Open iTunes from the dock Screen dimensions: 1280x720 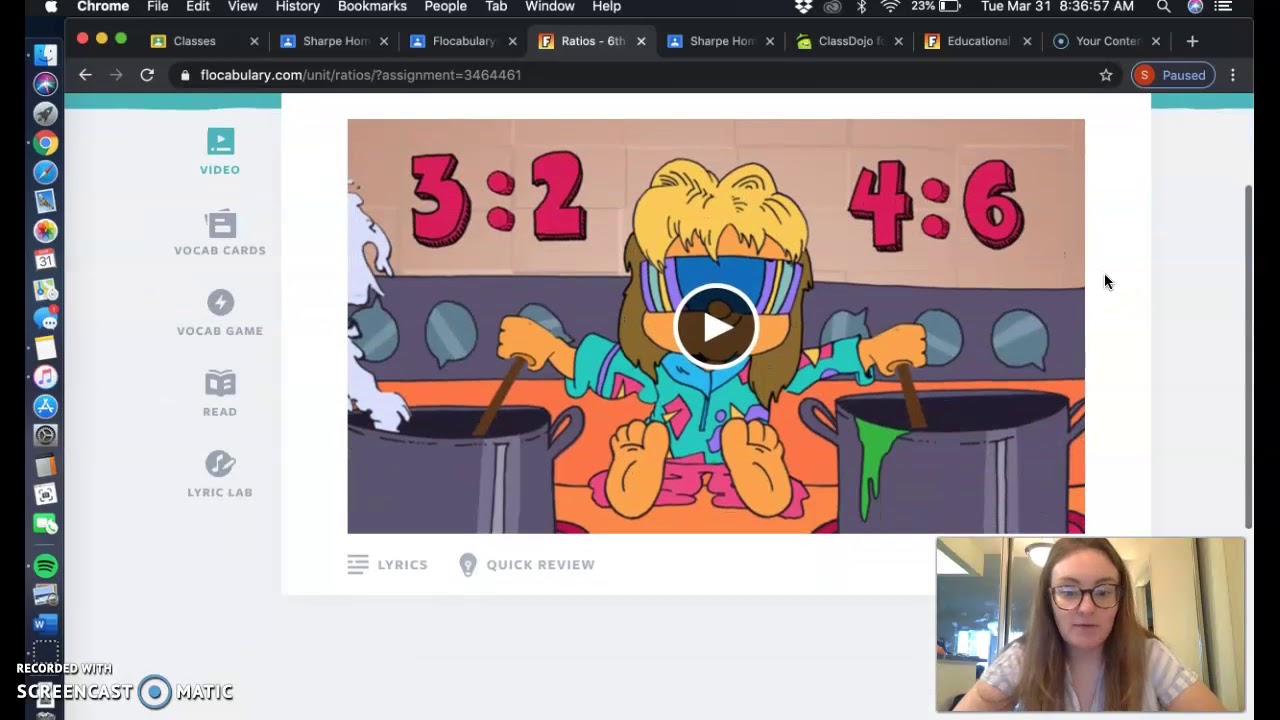(x=45, y=377)
